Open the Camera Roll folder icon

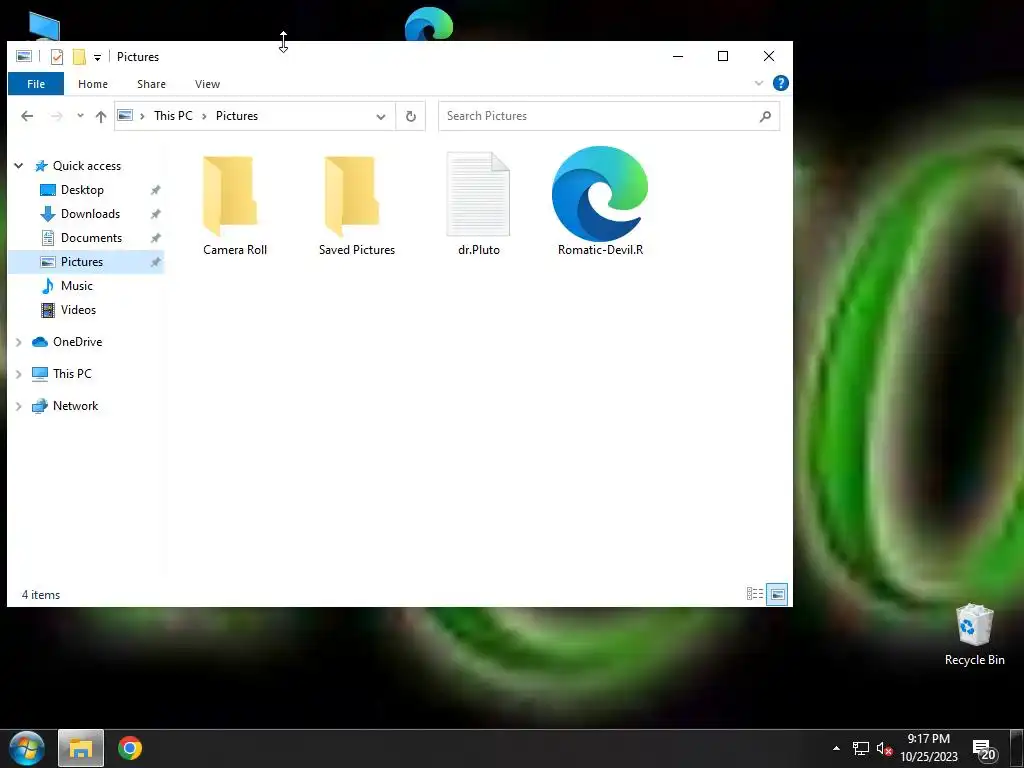pyautogui.click(x=230, y=196)
